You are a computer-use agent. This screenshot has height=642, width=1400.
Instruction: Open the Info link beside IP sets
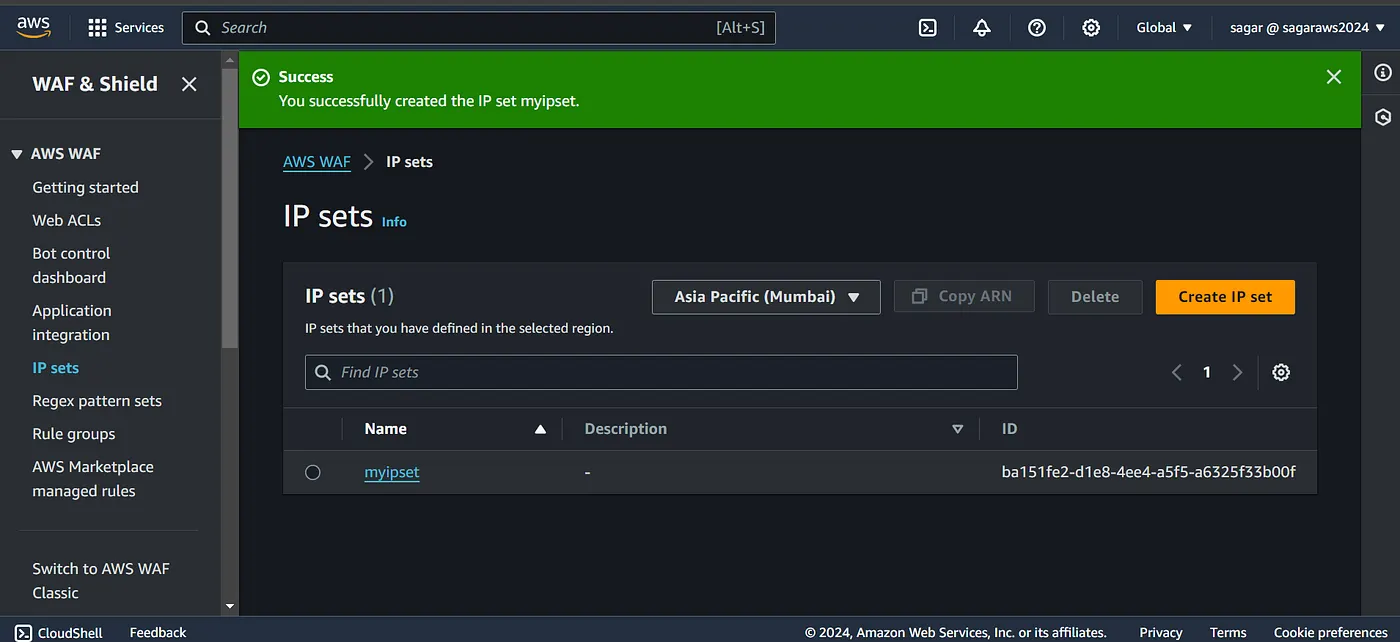coord(394,222)
